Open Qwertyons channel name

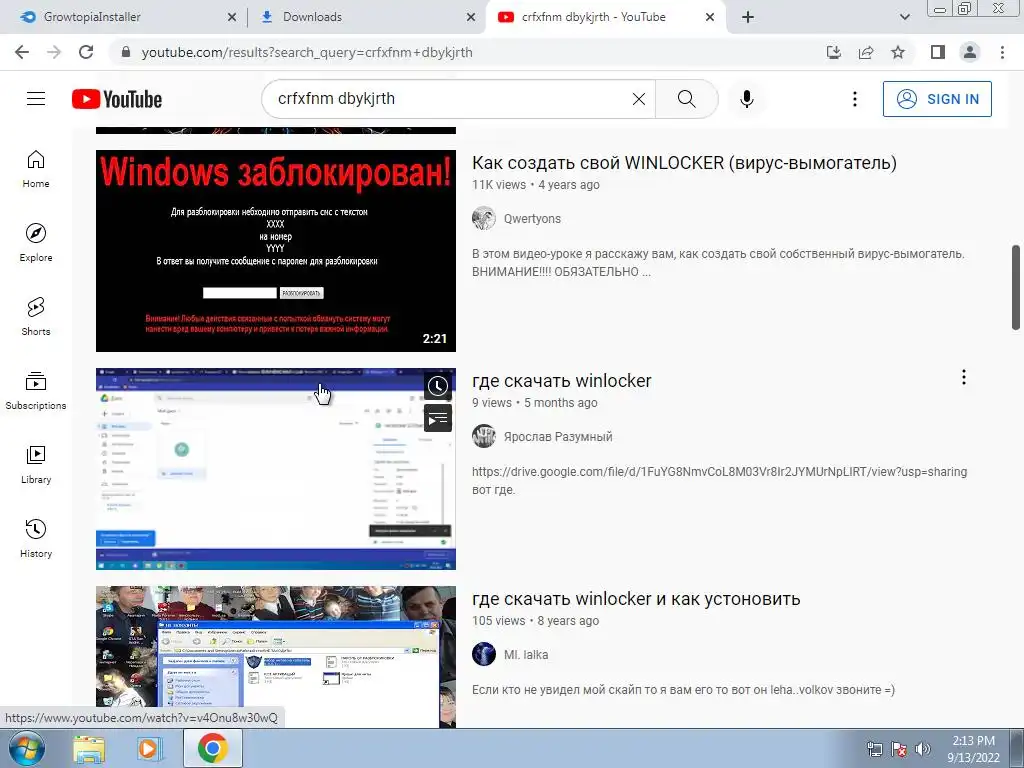(532, 219)
